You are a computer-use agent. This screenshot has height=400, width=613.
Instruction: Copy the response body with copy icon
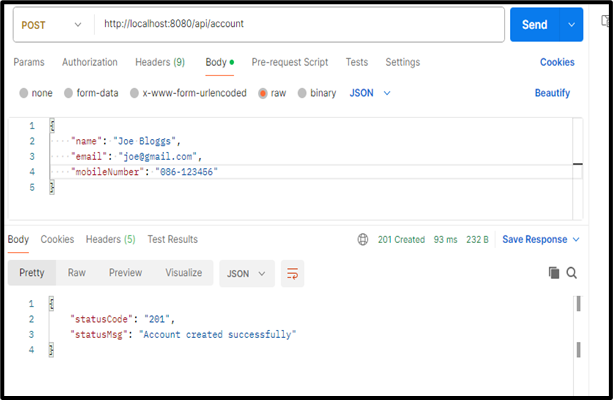(x=554, y=273)
